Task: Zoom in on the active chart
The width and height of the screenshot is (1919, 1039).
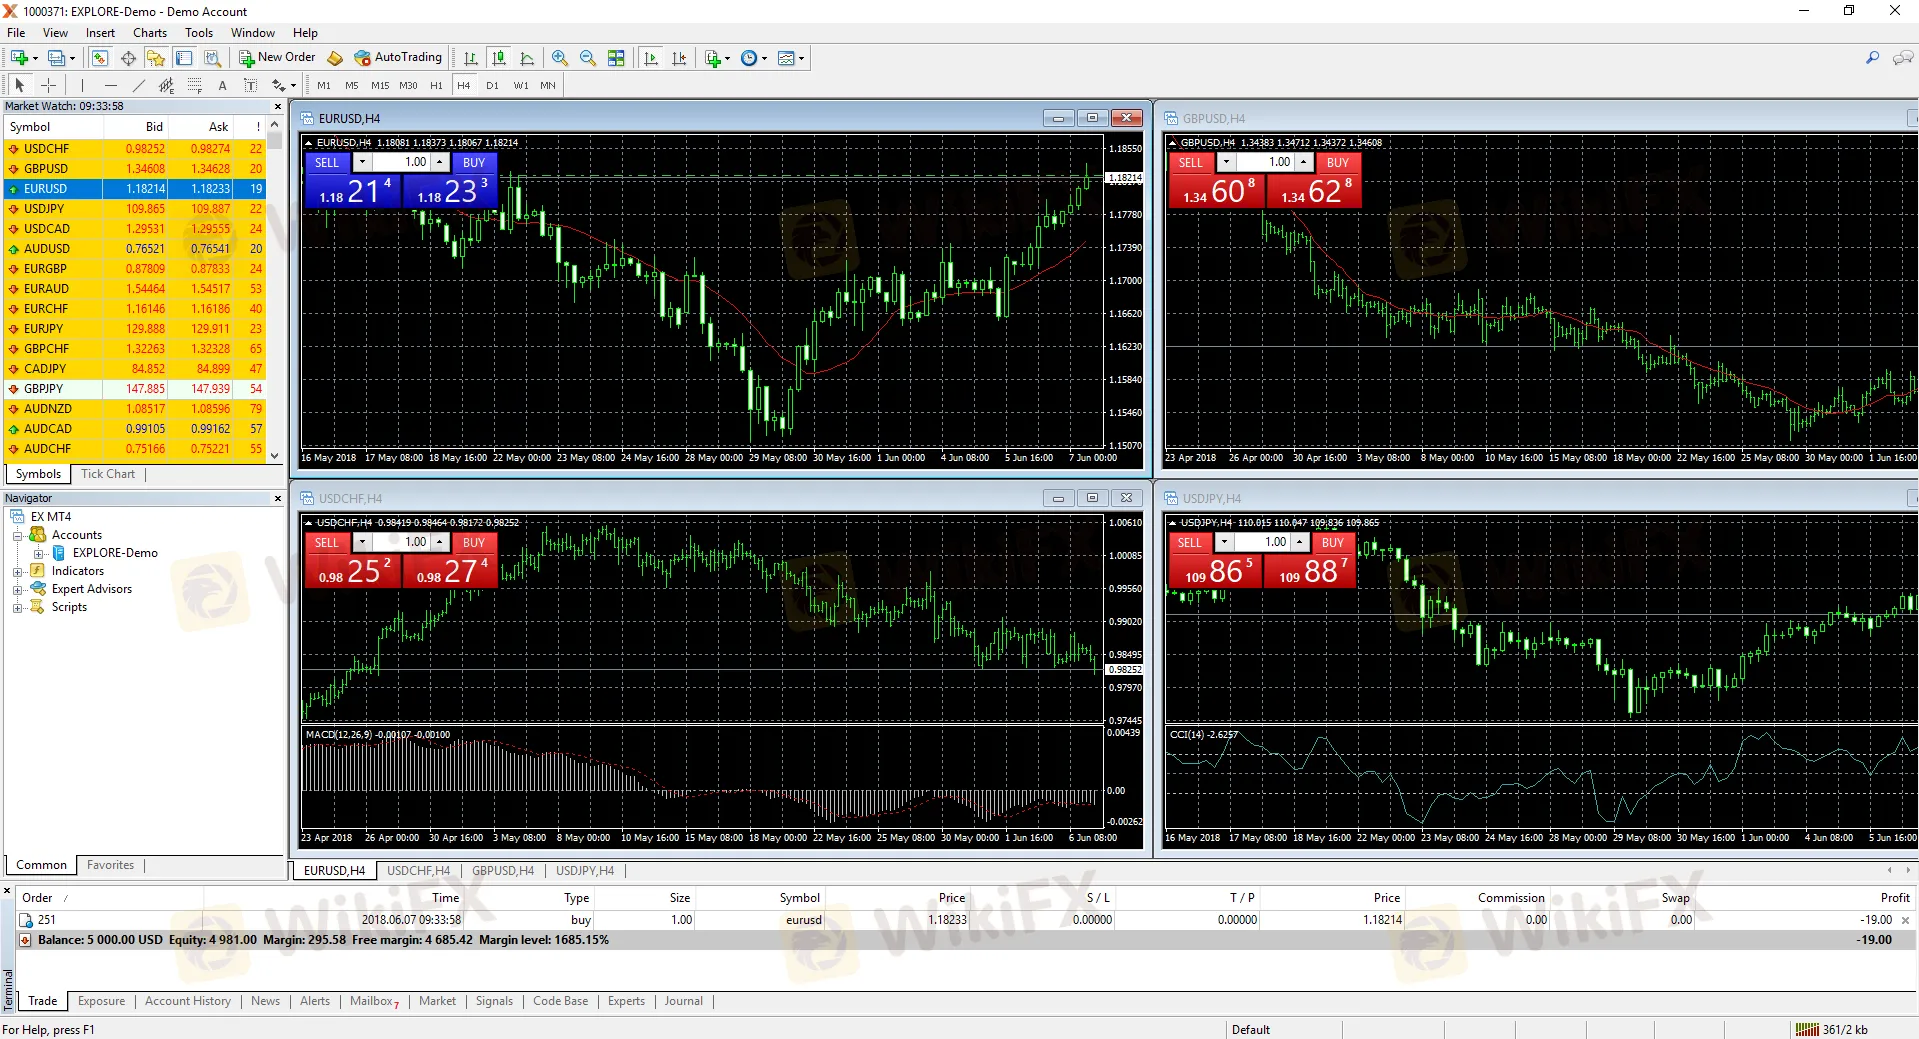Action: coord(560,58)
